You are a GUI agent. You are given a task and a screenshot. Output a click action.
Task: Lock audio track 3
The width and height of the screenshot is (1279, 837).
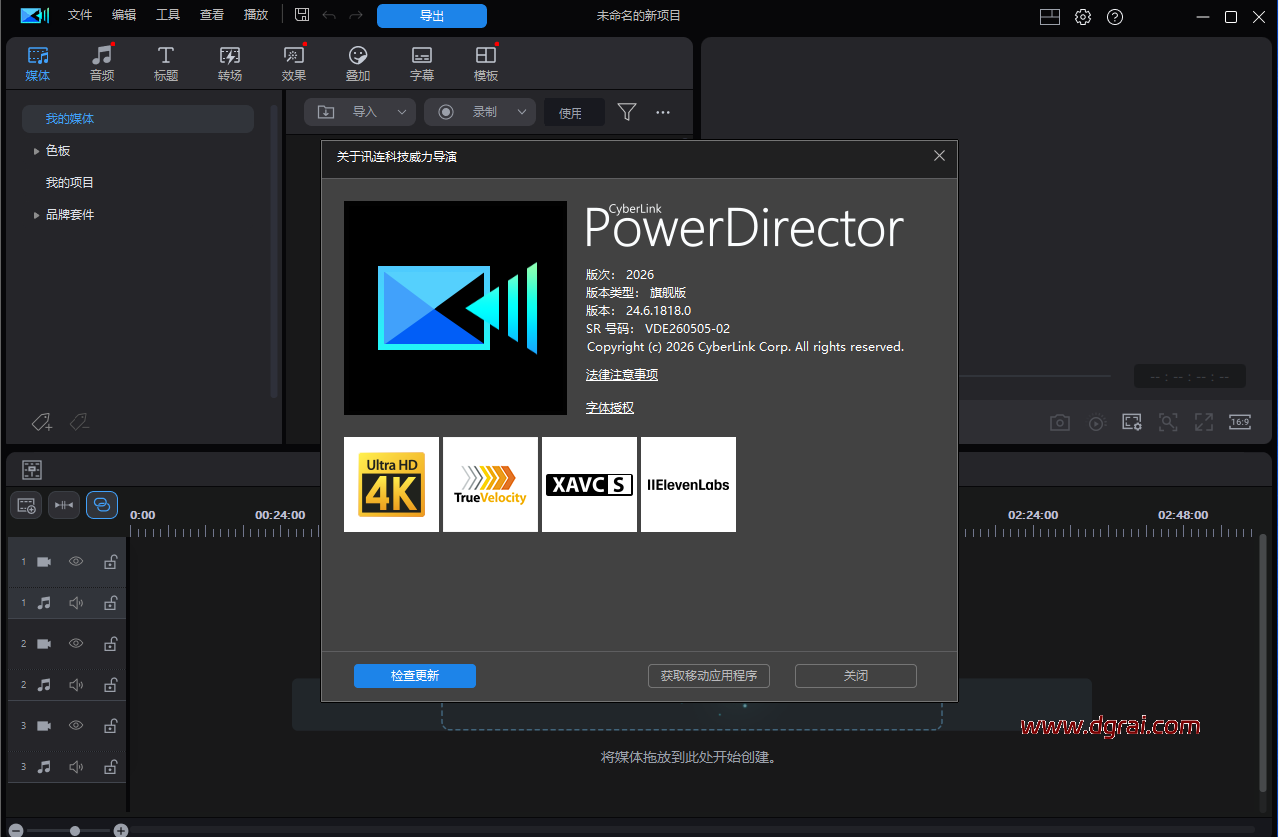(x=111, y=767)
